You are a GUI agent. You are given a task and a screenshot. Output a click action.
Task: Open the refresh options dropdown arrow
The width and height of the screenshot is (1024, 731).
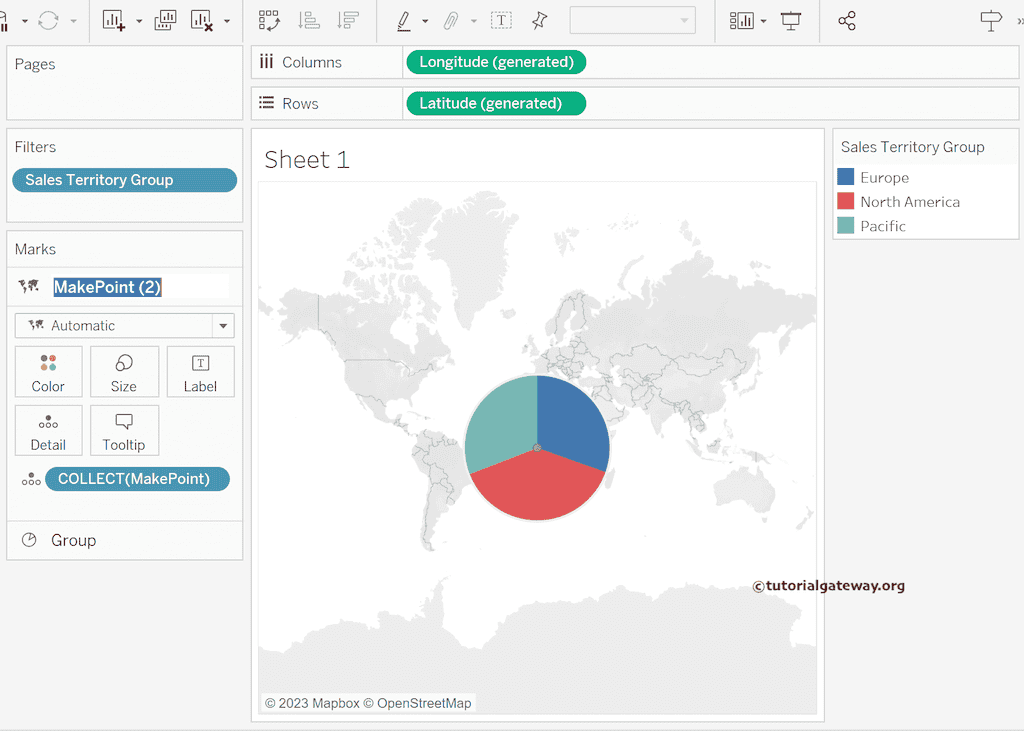73,21
